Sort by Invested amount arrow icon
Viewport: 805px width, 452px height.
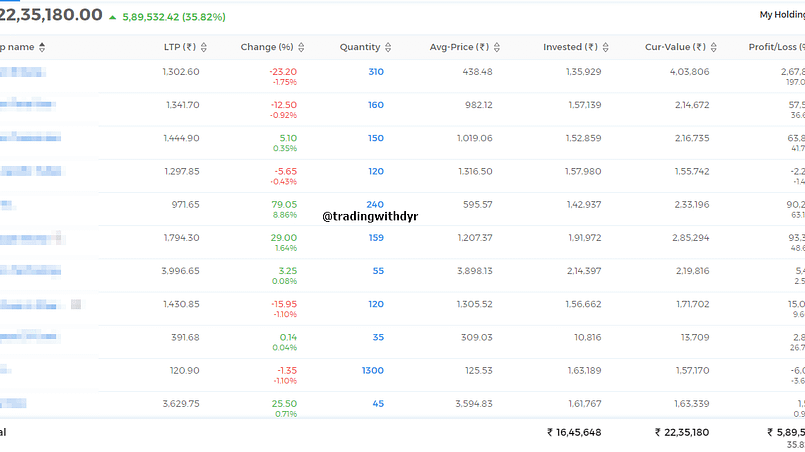click(x=606, y=47)
